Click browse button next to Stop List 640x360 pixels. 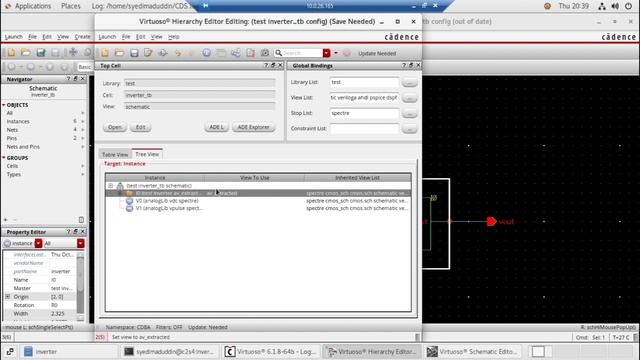(x=409, y=113)
